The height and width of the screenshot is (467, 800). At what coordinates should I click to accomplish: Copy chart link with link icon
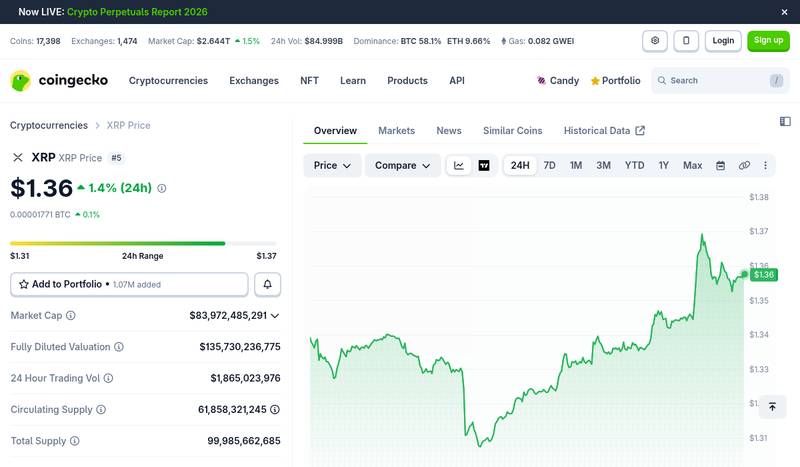pos(744,165)
